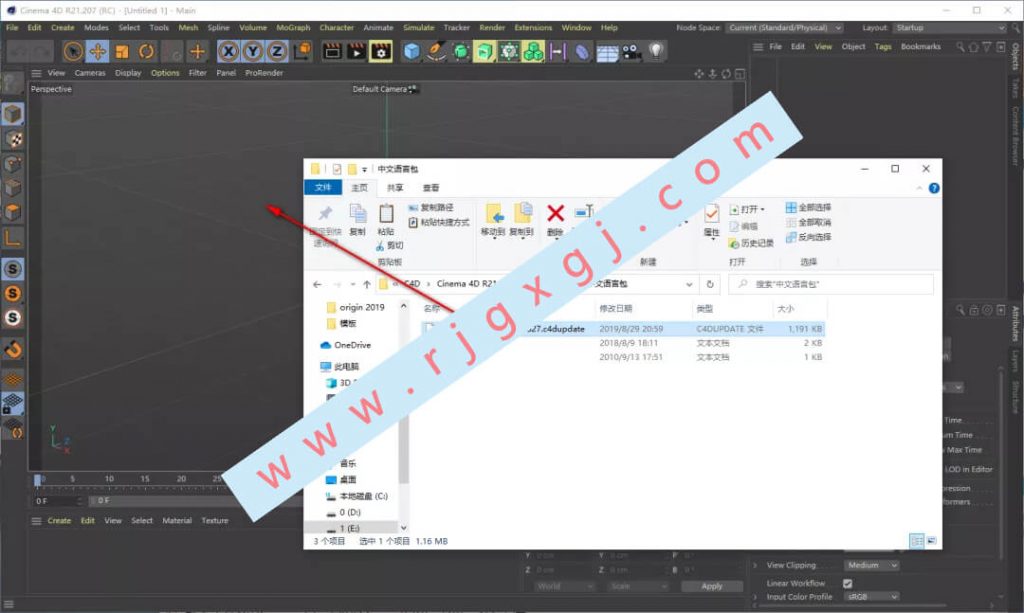The width and height of the screenshot is (1024, 613).
Task: Focus the Explorer search box
Action: [831, 285]
